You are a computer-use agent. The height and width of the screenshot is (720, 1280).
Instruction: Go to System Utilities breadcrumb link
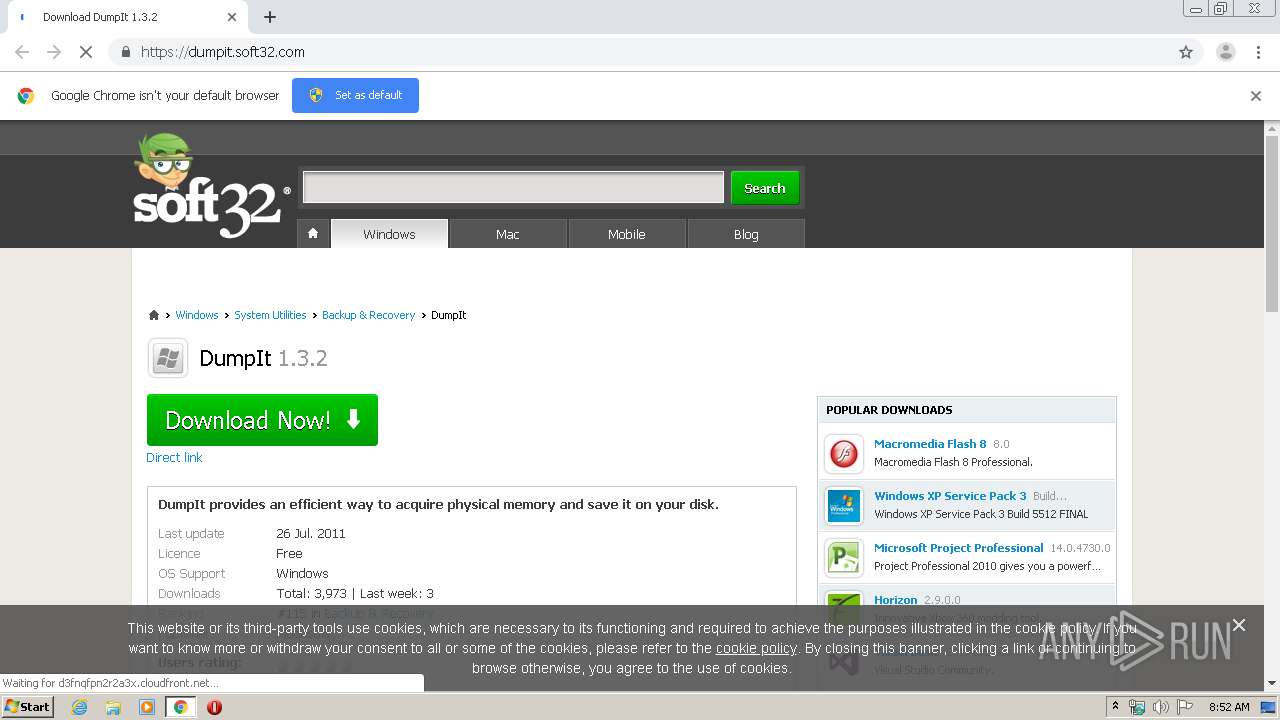tap(270, 315)
